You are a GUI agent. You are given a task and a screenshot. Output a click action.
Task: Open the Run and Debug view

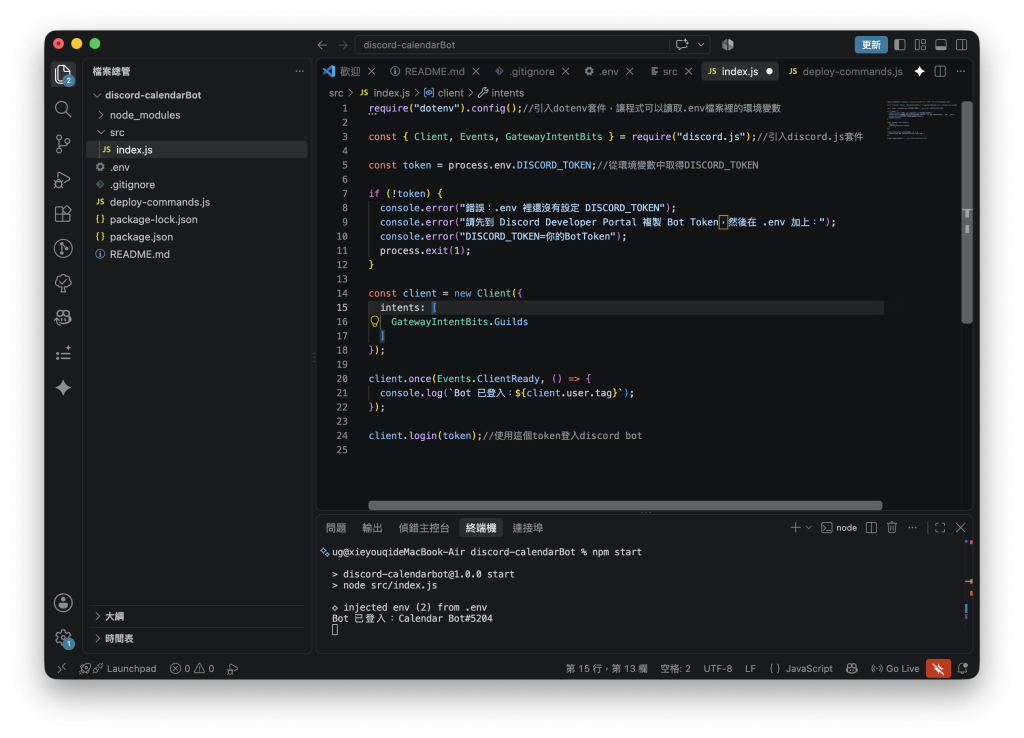click(63, 179)
